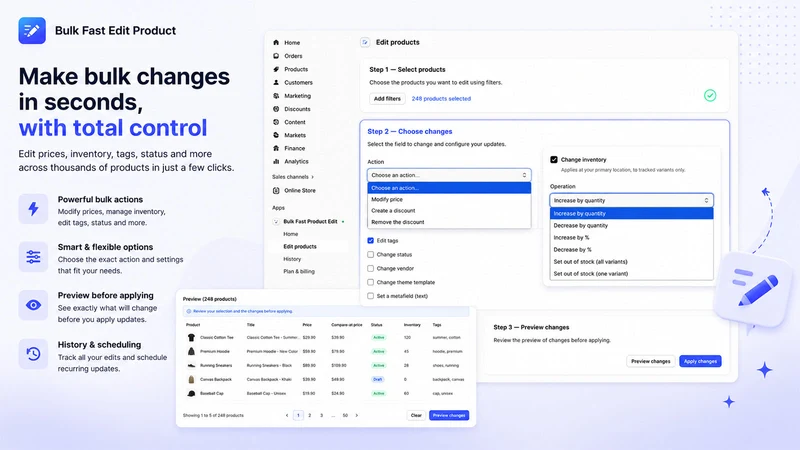Image resolution: width=800 pixels, height=450 pixels.
Task: Click the large pencil tile graphic
Action: (x=754, y=289)
